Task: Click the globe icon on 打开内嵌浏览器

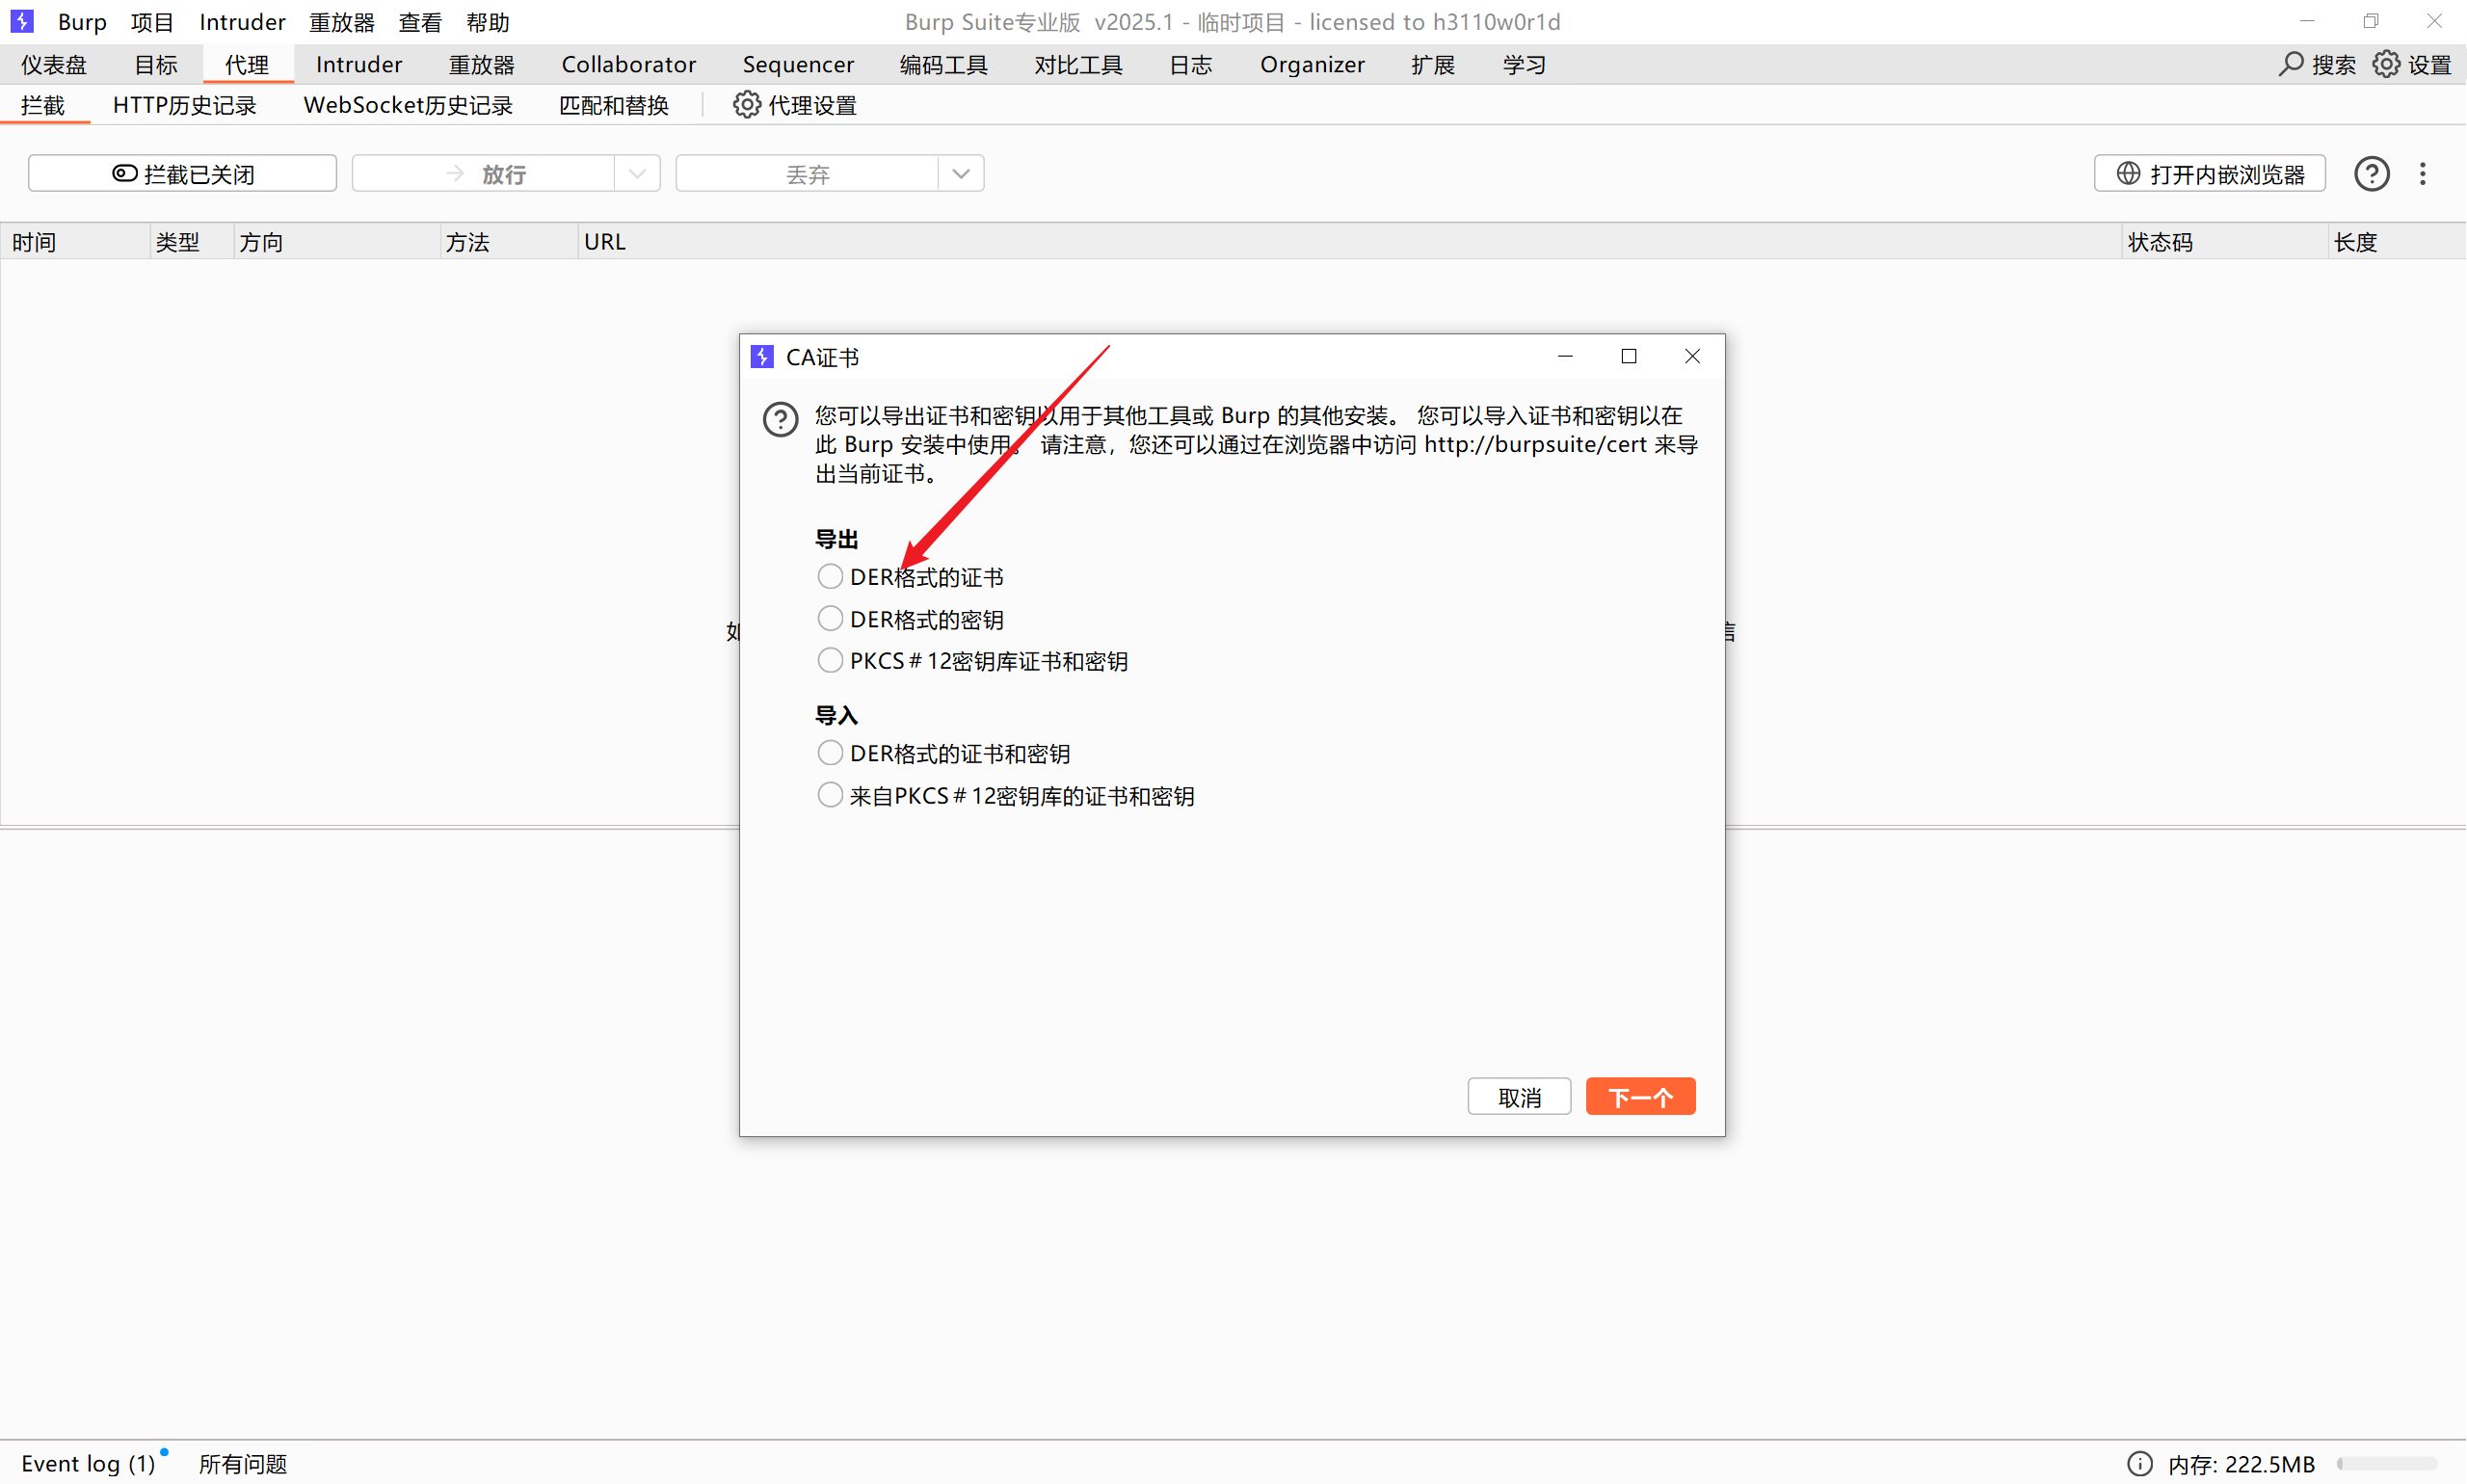Action: [x=2128, y=173]
